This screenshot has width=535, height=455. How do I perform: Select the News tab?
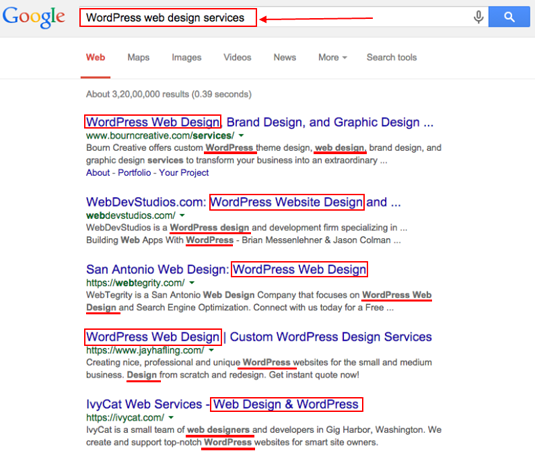pos(285,57)
